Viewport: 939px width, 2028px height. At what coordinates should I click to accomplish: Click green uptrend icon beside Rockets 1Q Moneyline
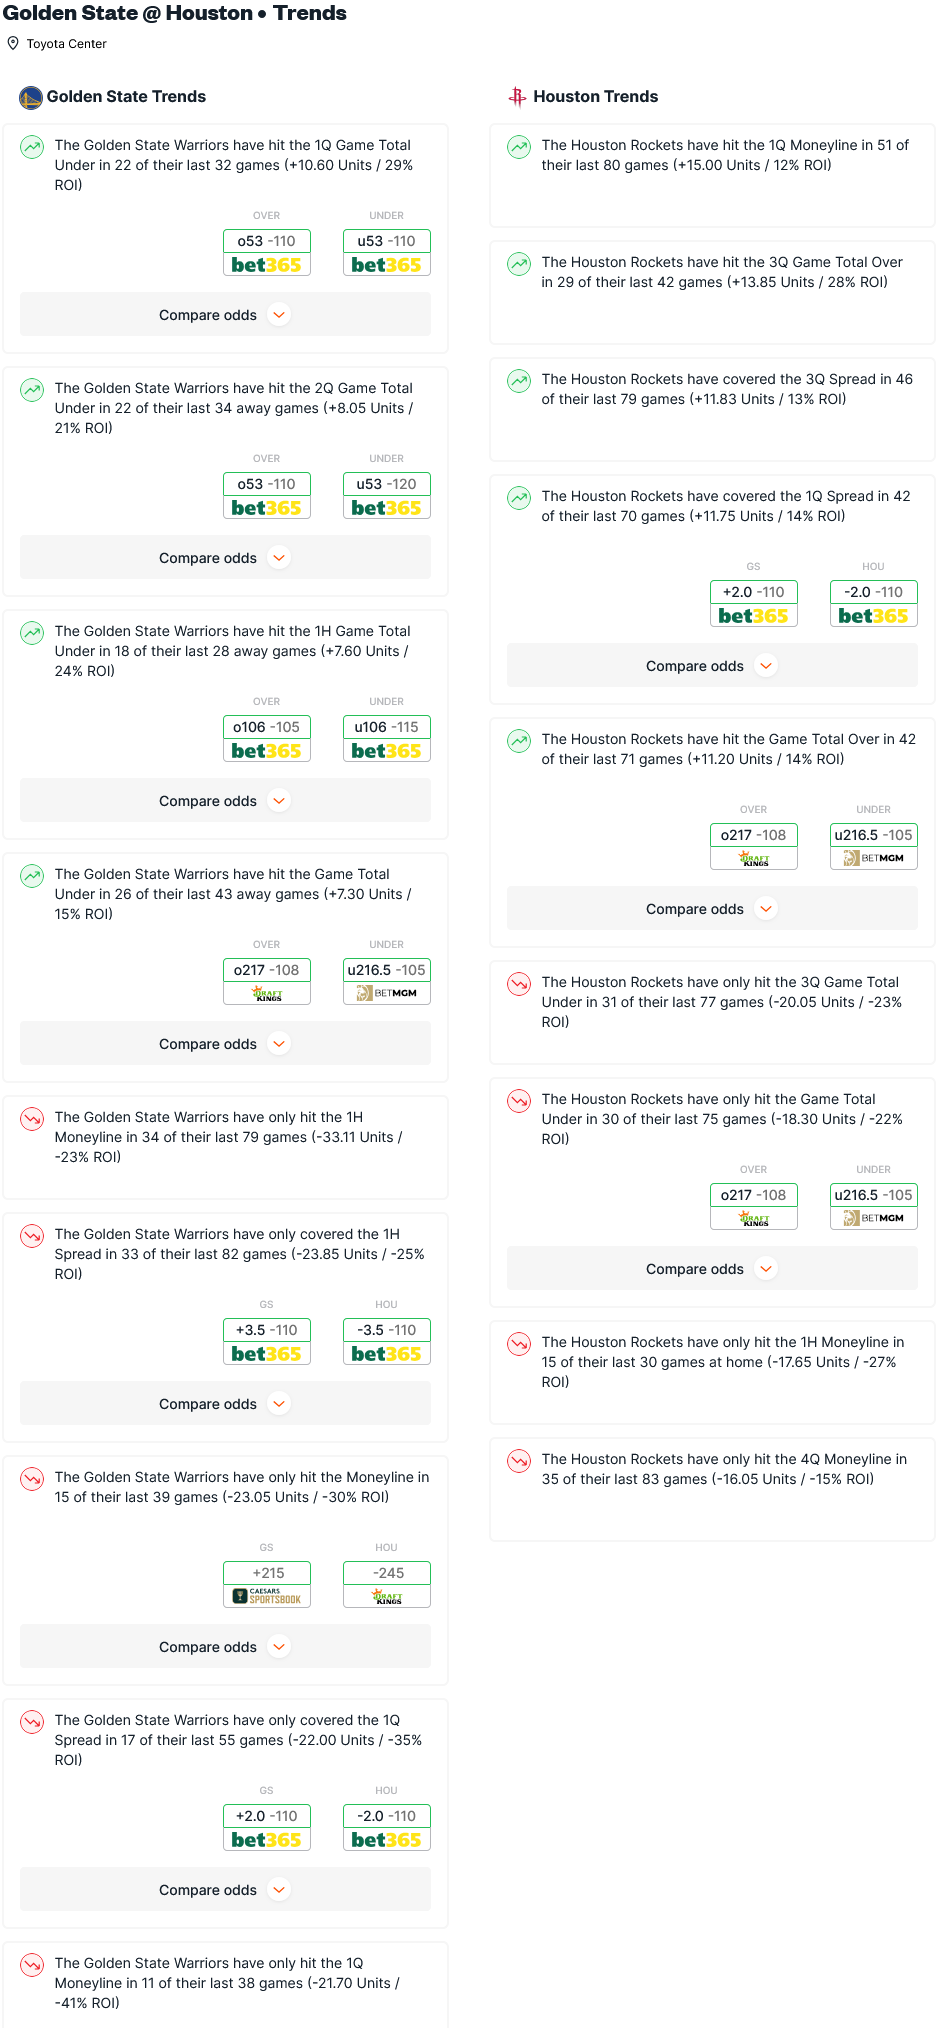(x=519, y=147)
